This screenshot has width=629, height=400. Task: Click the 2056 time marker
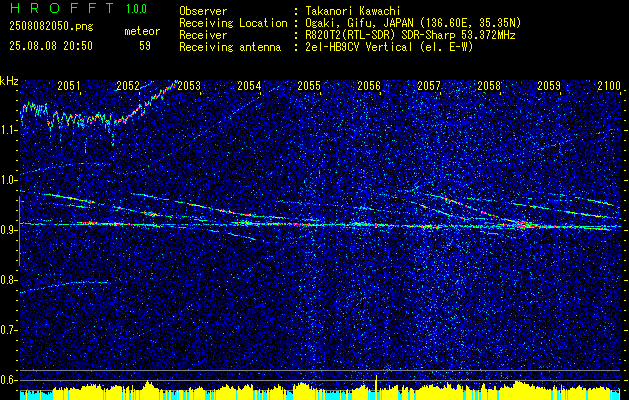click(369, 85)
